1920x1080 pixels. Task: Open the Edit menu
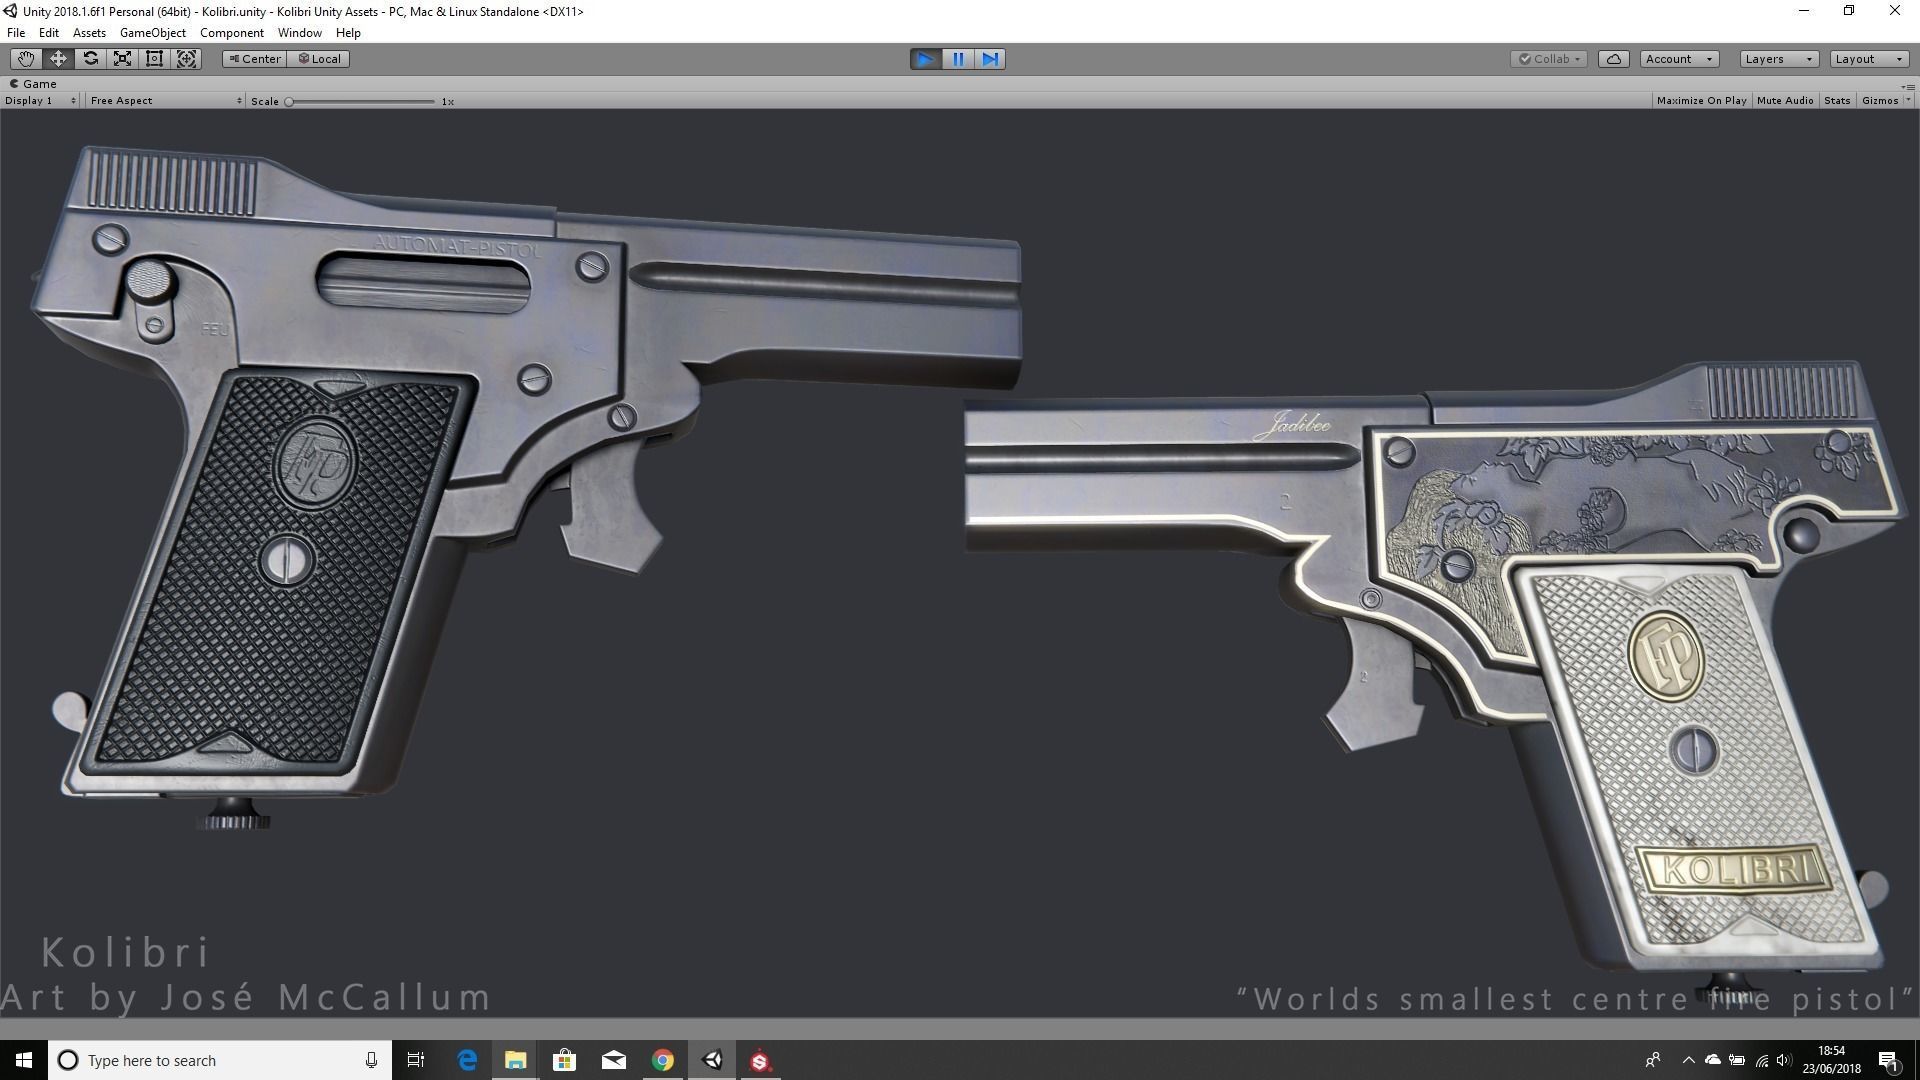(x=48, y=33)
